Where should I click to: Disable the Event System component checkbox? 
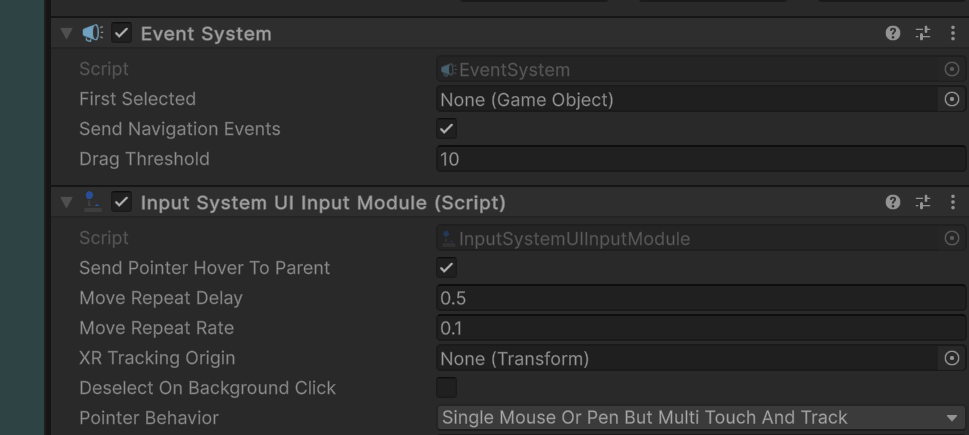coord(121,34)
